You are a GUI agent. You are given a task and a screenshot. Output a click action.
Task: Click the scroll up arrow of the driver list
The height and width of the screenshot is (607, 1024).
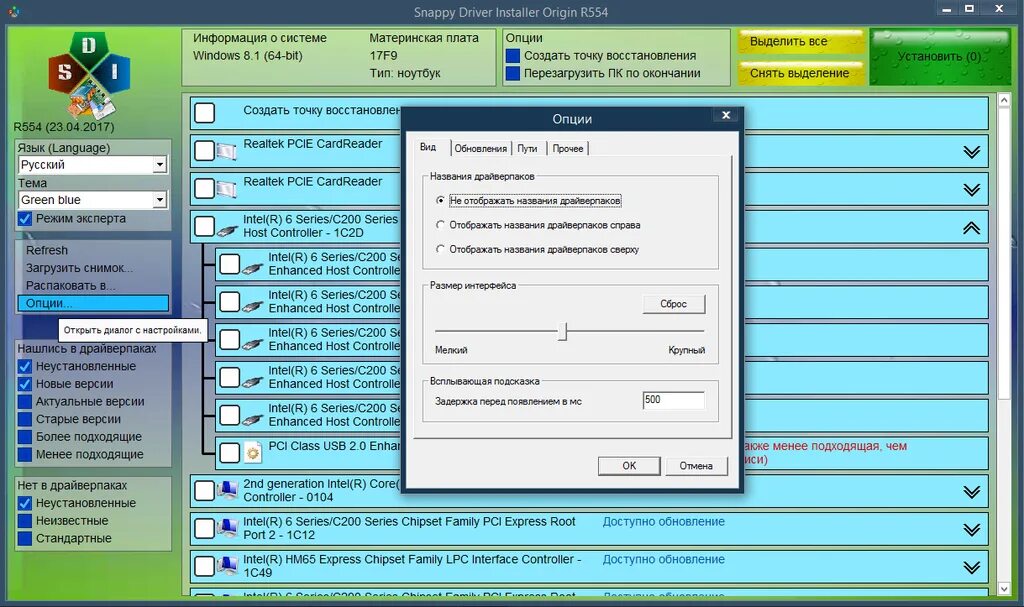[1004, 101]
